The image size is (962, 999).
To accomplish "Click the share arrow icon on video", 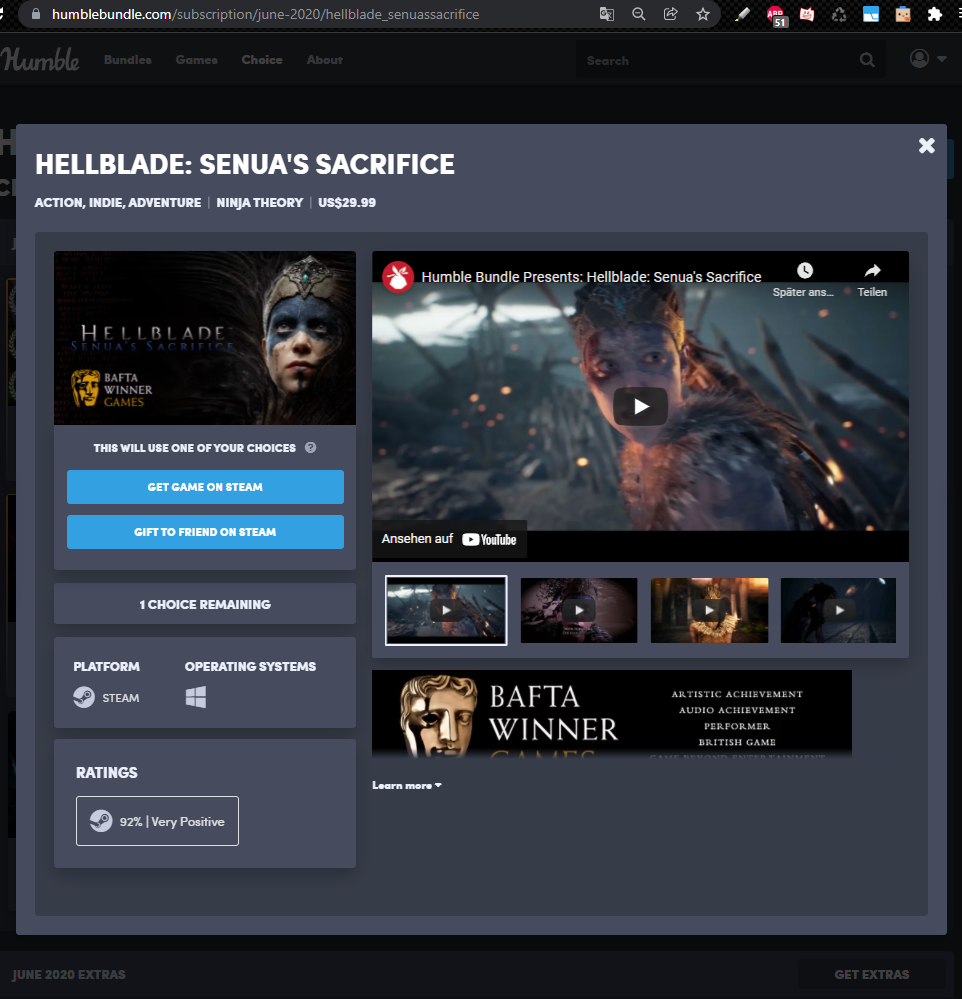I will pos(872,271).
